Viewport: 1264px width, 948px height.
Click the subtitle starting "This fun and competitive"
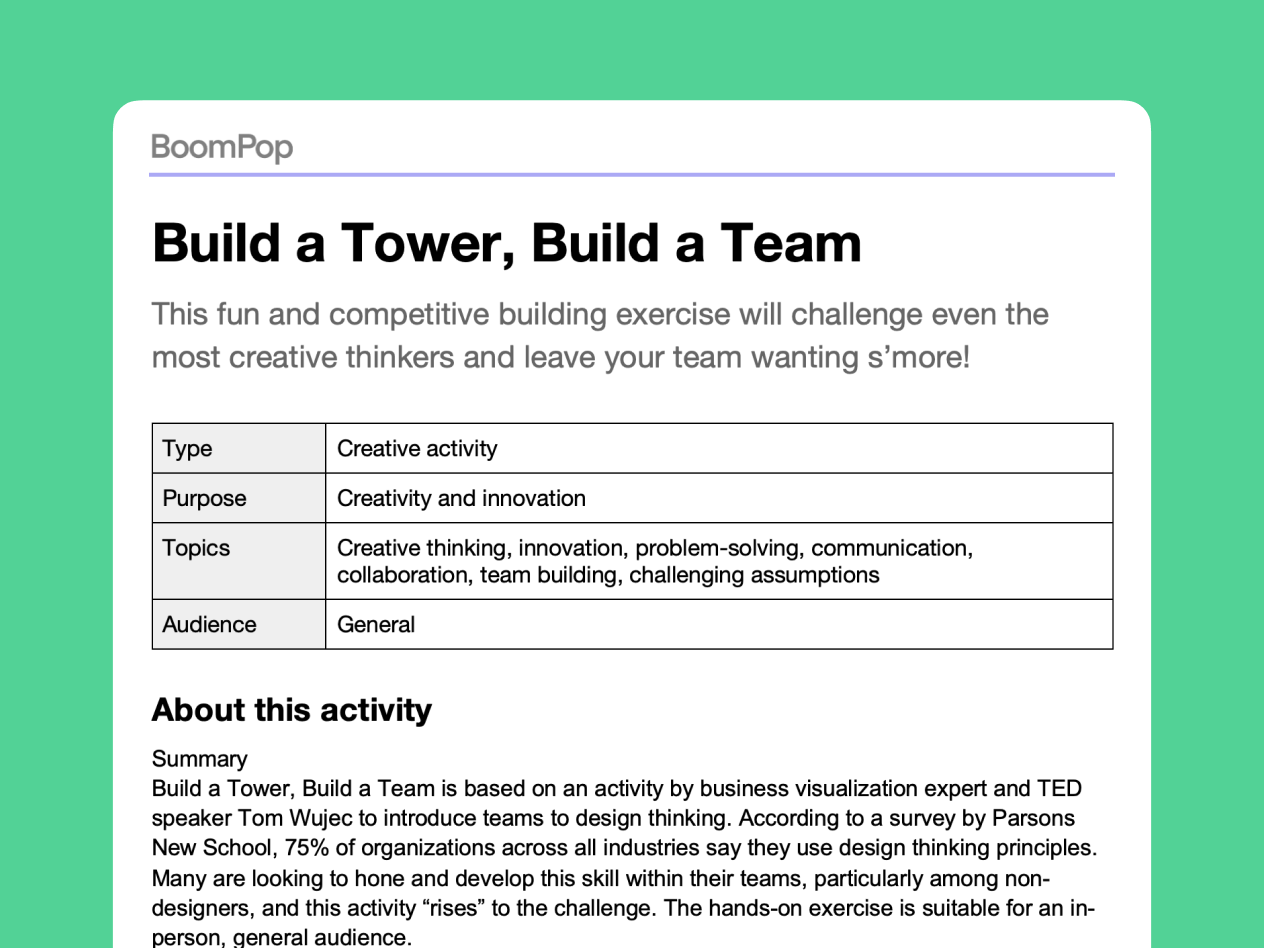[600, 335]
